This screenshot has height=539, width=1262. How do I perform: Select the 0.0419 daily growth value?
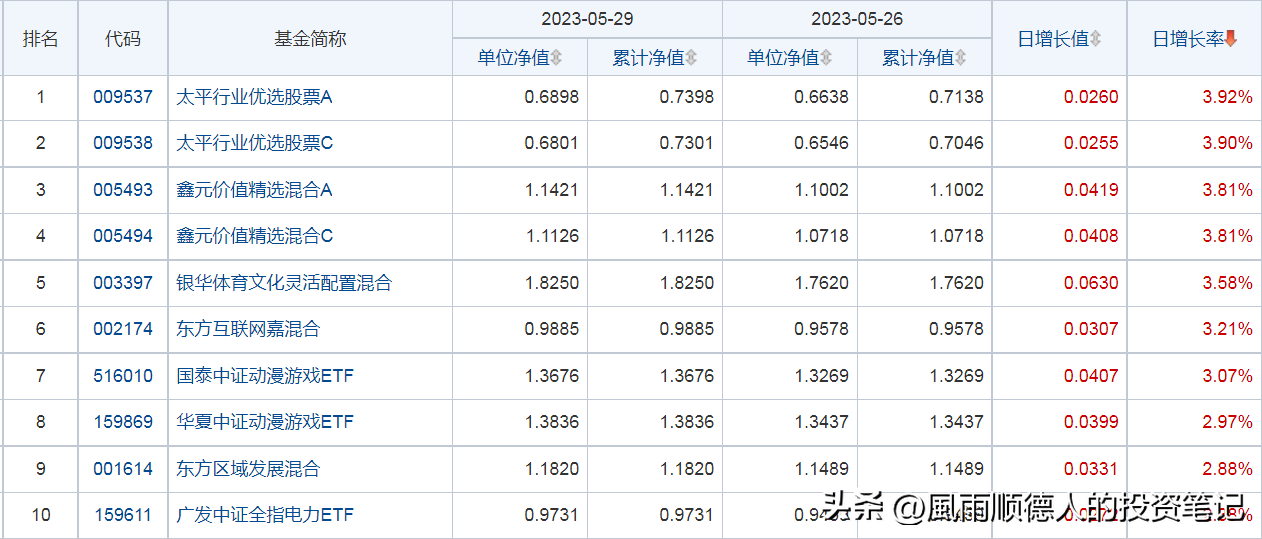click(1091, 190)
